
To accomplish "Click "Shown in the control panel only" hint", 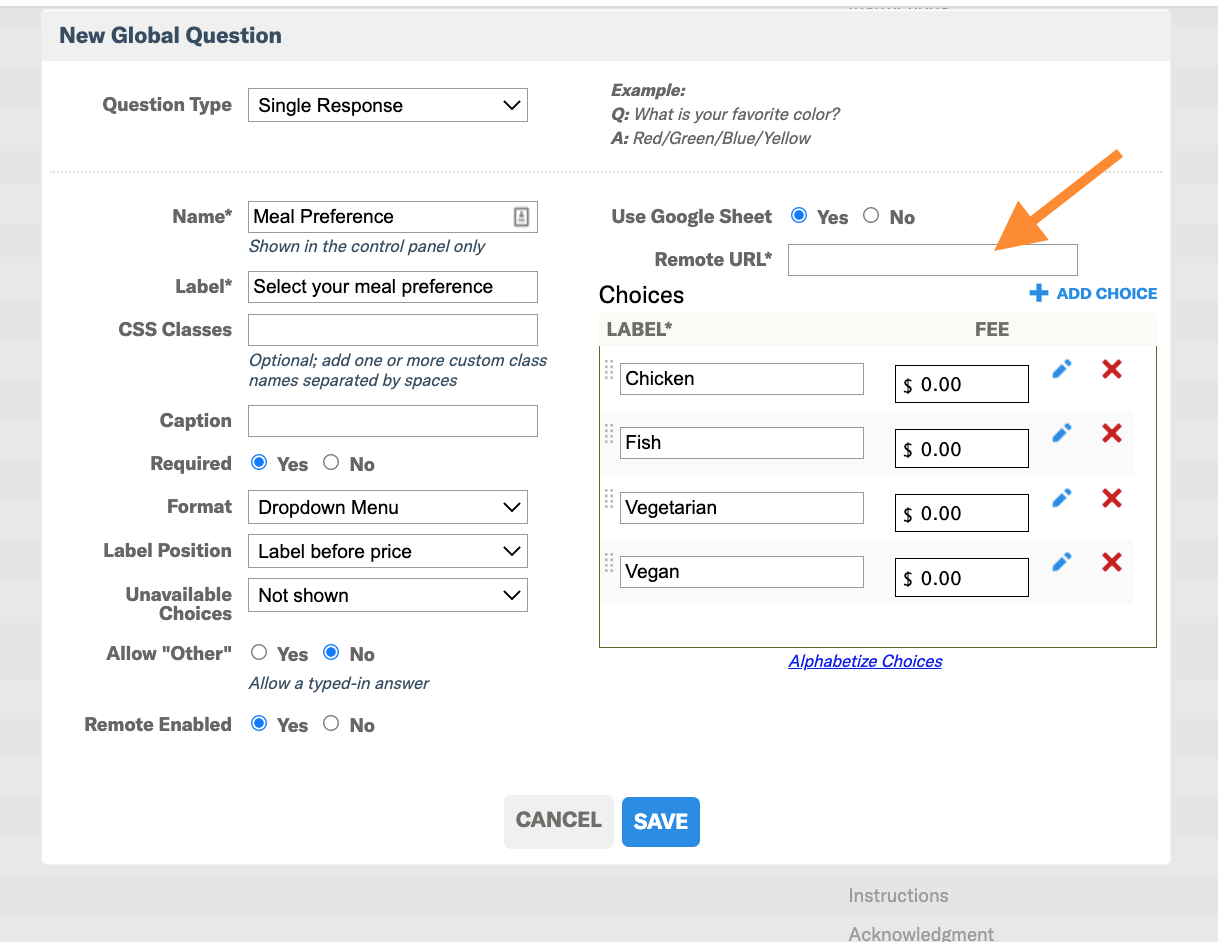I will (x=367, y=246).
